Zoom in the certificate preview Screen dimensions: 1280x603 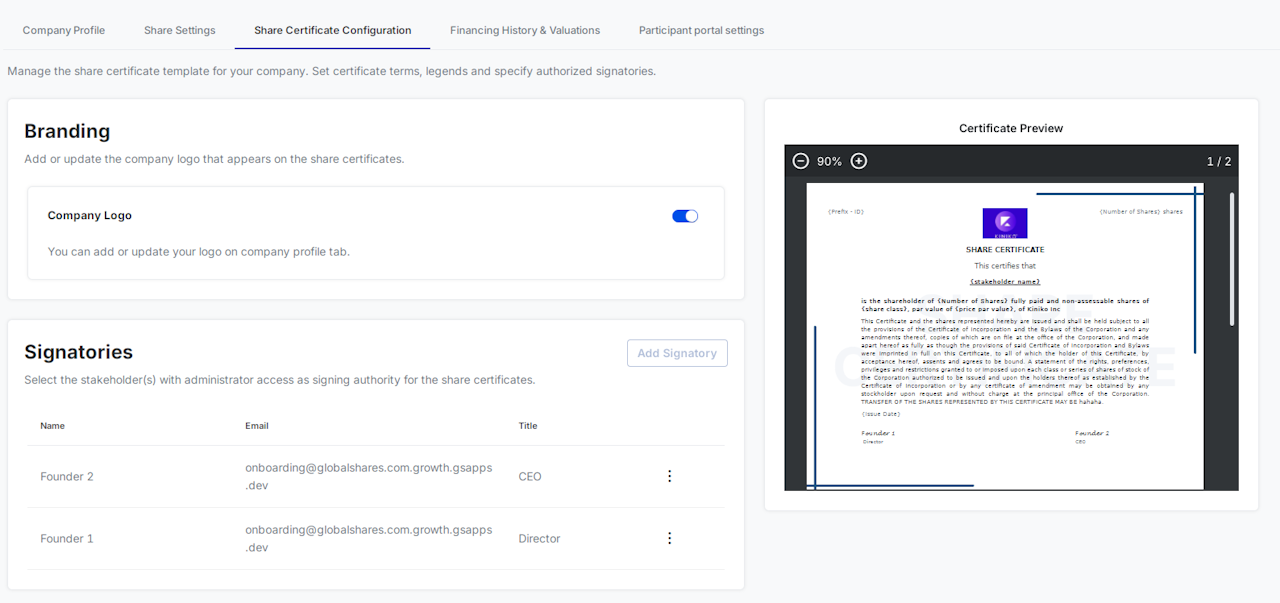pyautogui.click(x=859, y=161)
